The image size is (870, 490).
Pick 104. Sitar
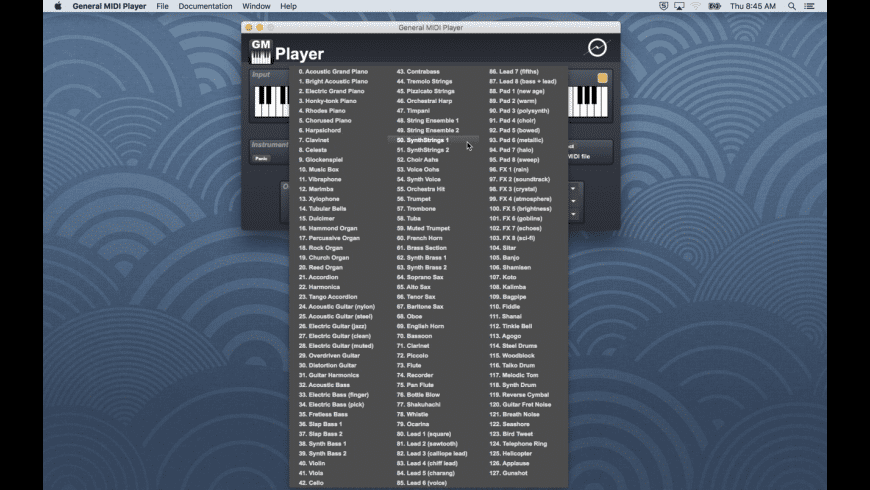[x=503, y=248]
